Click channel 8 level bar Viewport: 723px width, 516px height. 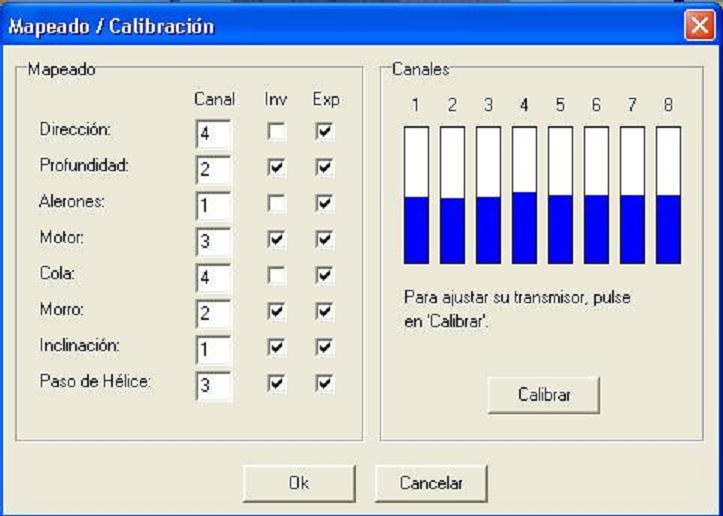(668, 195)
